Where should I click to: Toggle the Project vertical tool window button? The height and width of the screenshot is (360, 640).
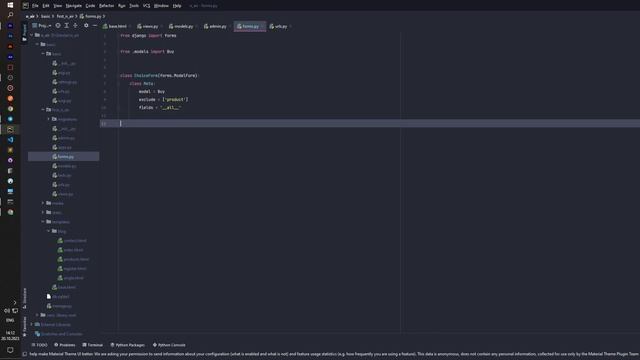[24, 32]
